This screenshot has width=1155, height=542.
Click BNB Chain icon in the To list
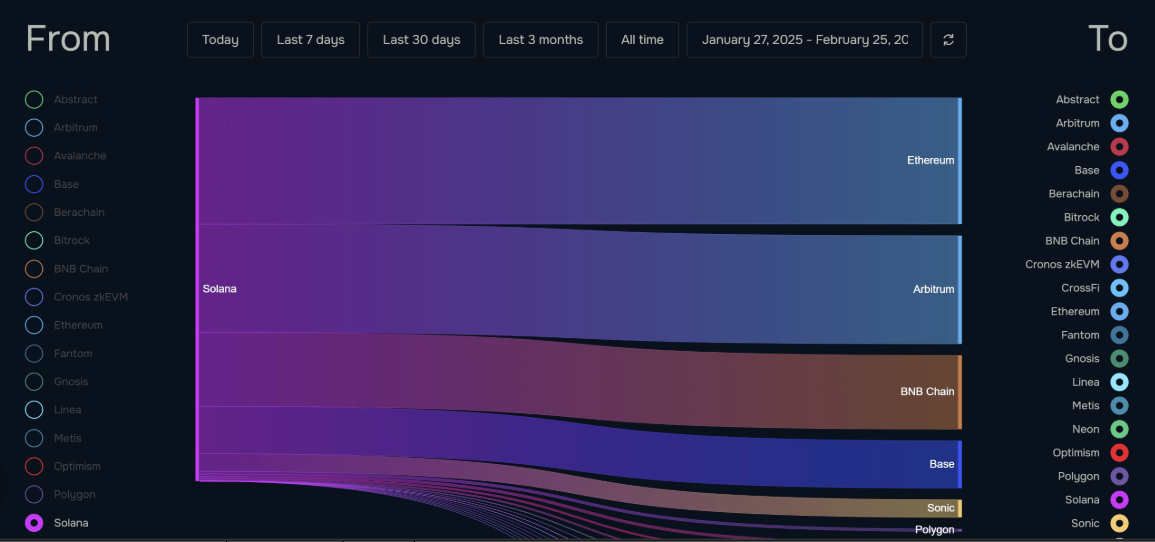point(1119,241)
